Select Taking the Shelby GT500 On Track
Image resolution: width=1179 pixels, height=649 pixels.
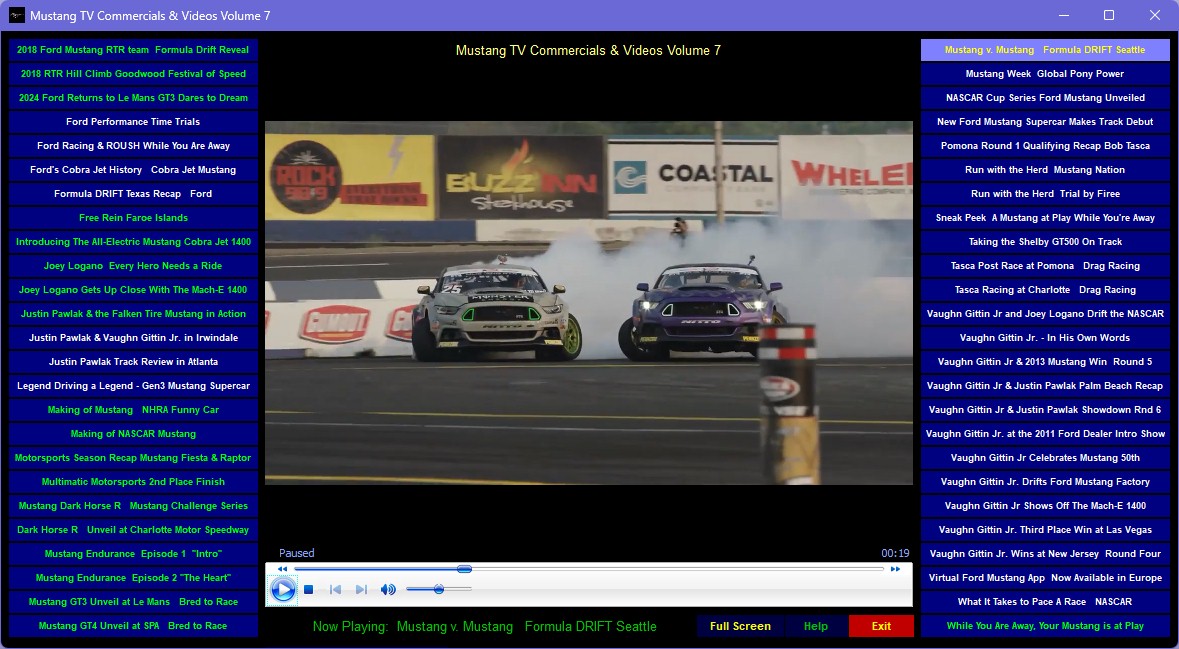(1045, 242)
